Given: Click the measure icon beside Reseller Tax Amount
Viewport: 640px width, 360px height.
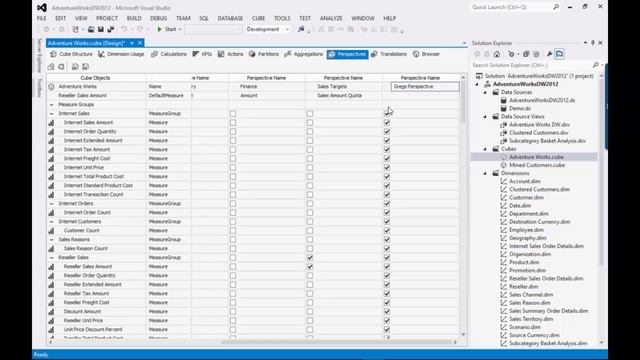Looking at the screenshot, I should 51,293.
